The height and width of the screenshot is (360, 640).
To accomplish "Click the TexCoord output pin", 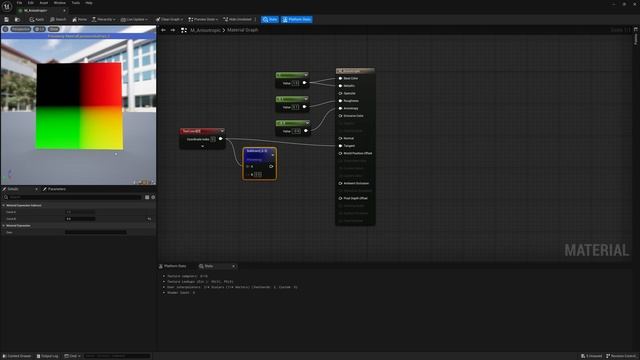I will (220, 139).
